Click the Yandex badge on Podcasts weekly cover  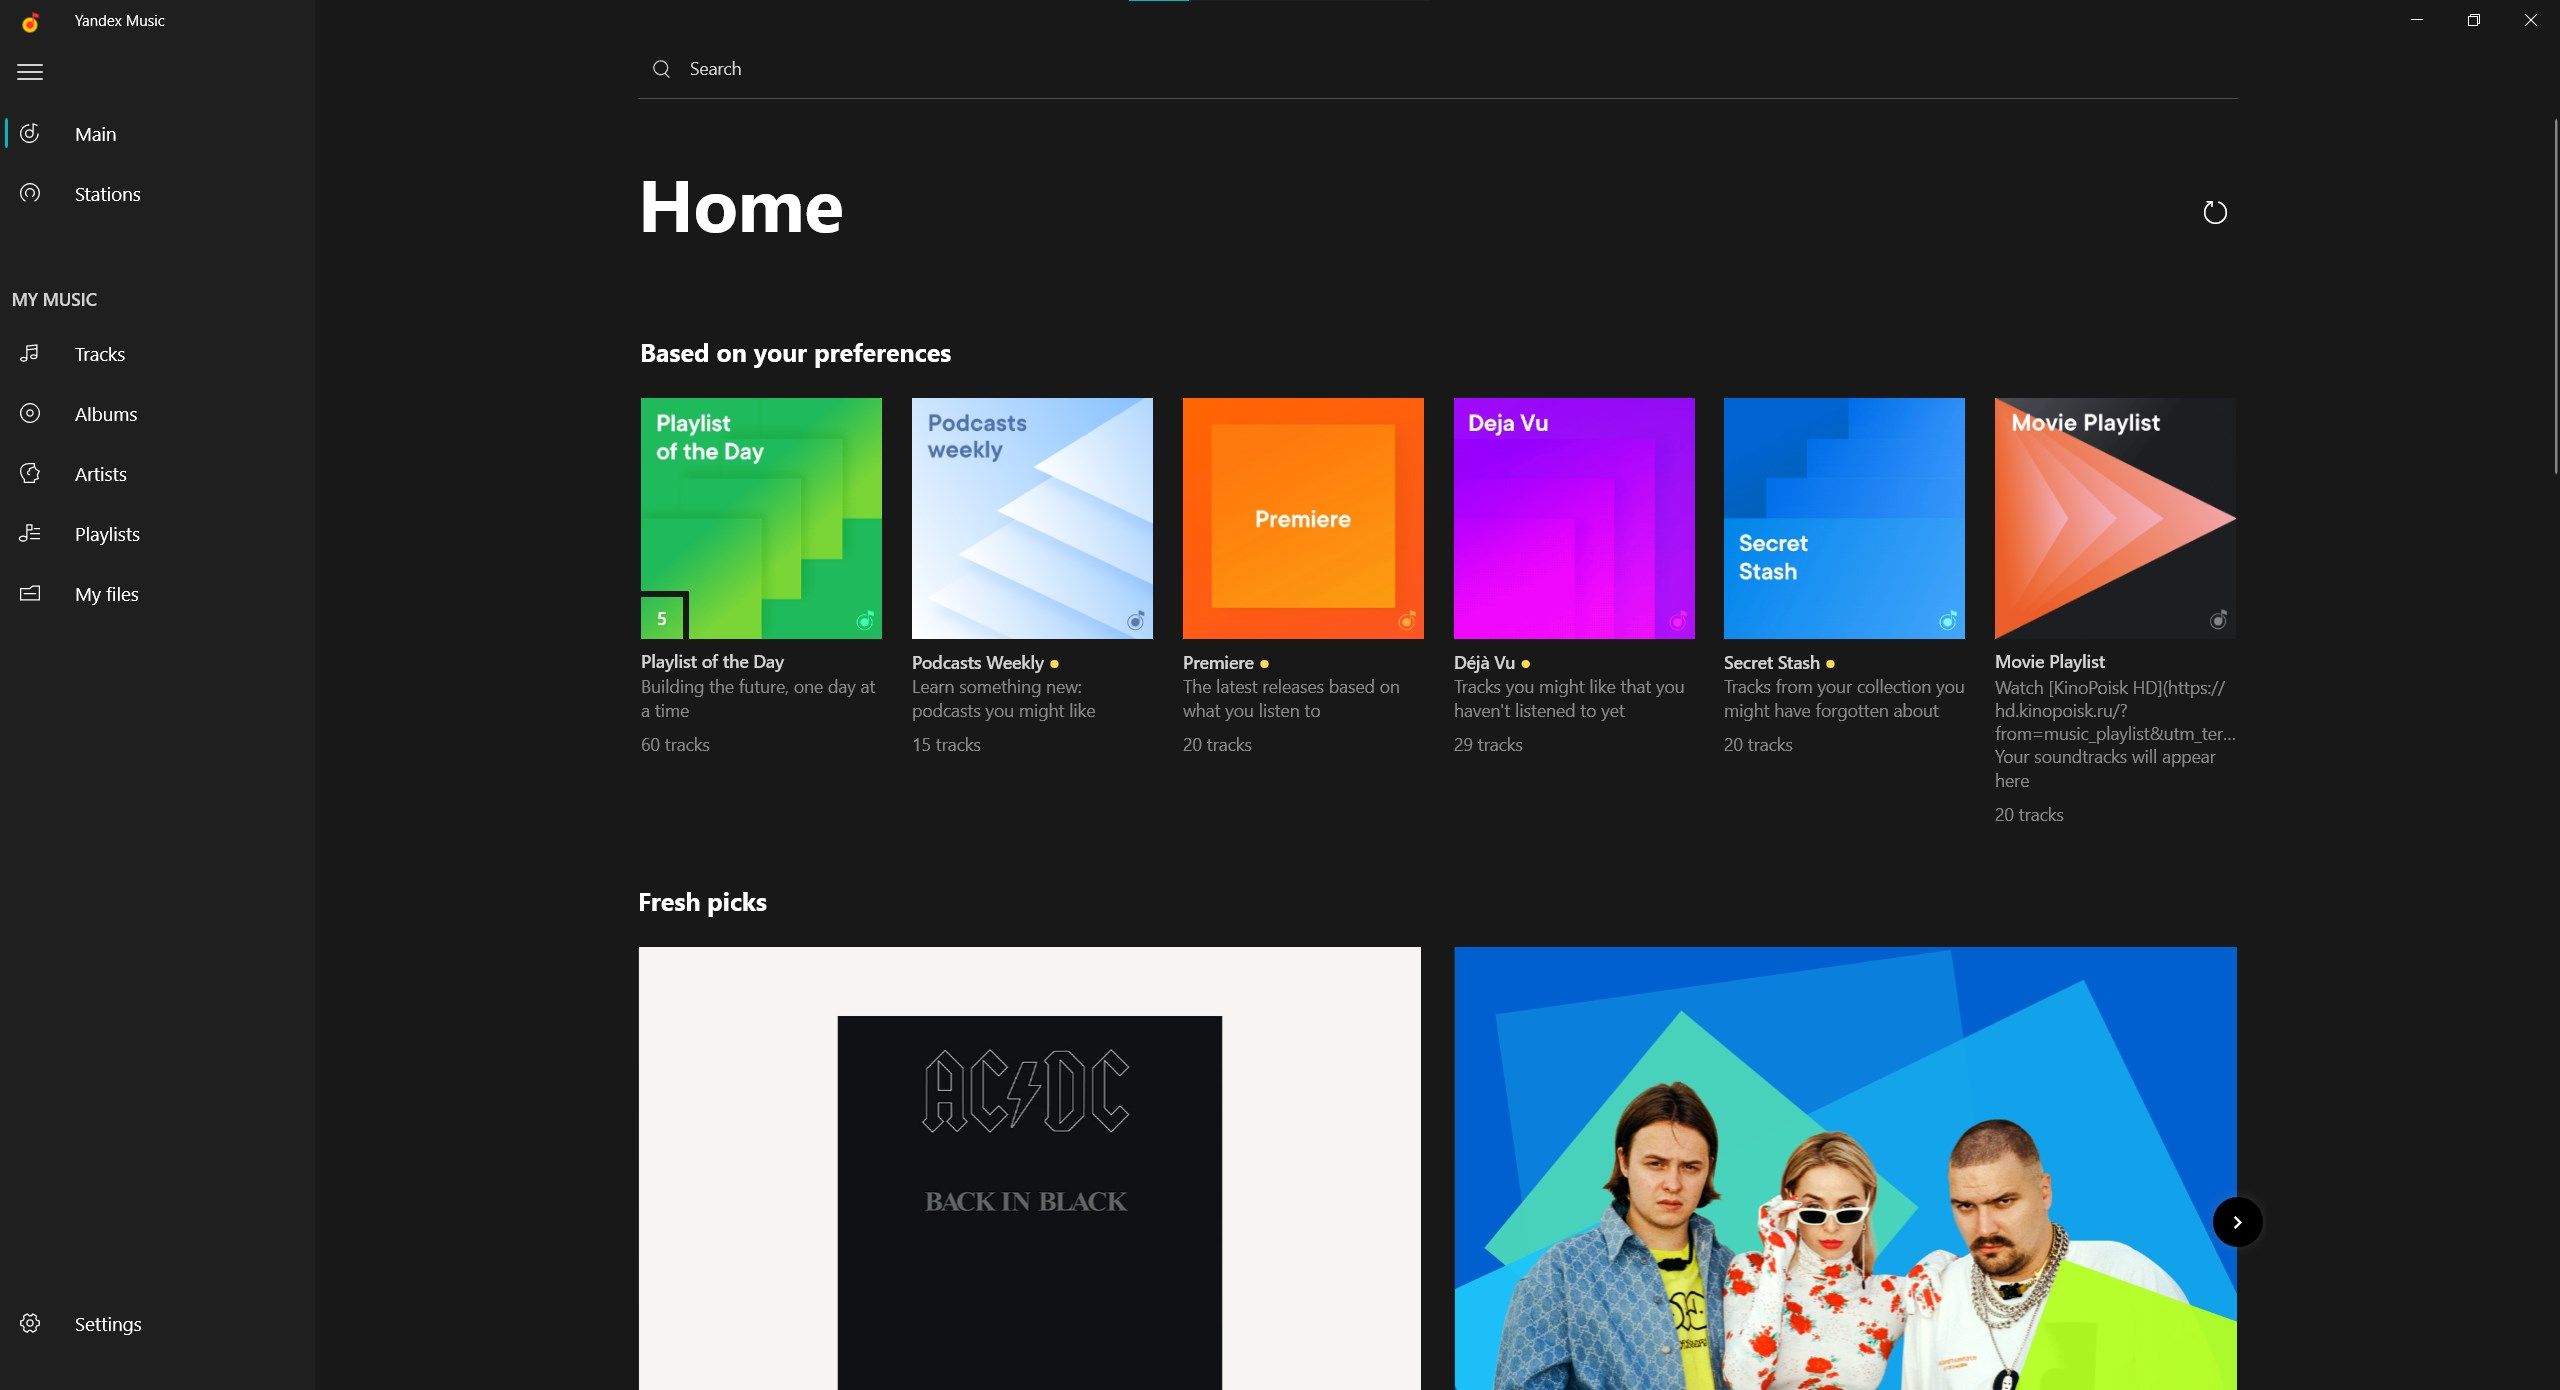click(x=1136, y=621)
